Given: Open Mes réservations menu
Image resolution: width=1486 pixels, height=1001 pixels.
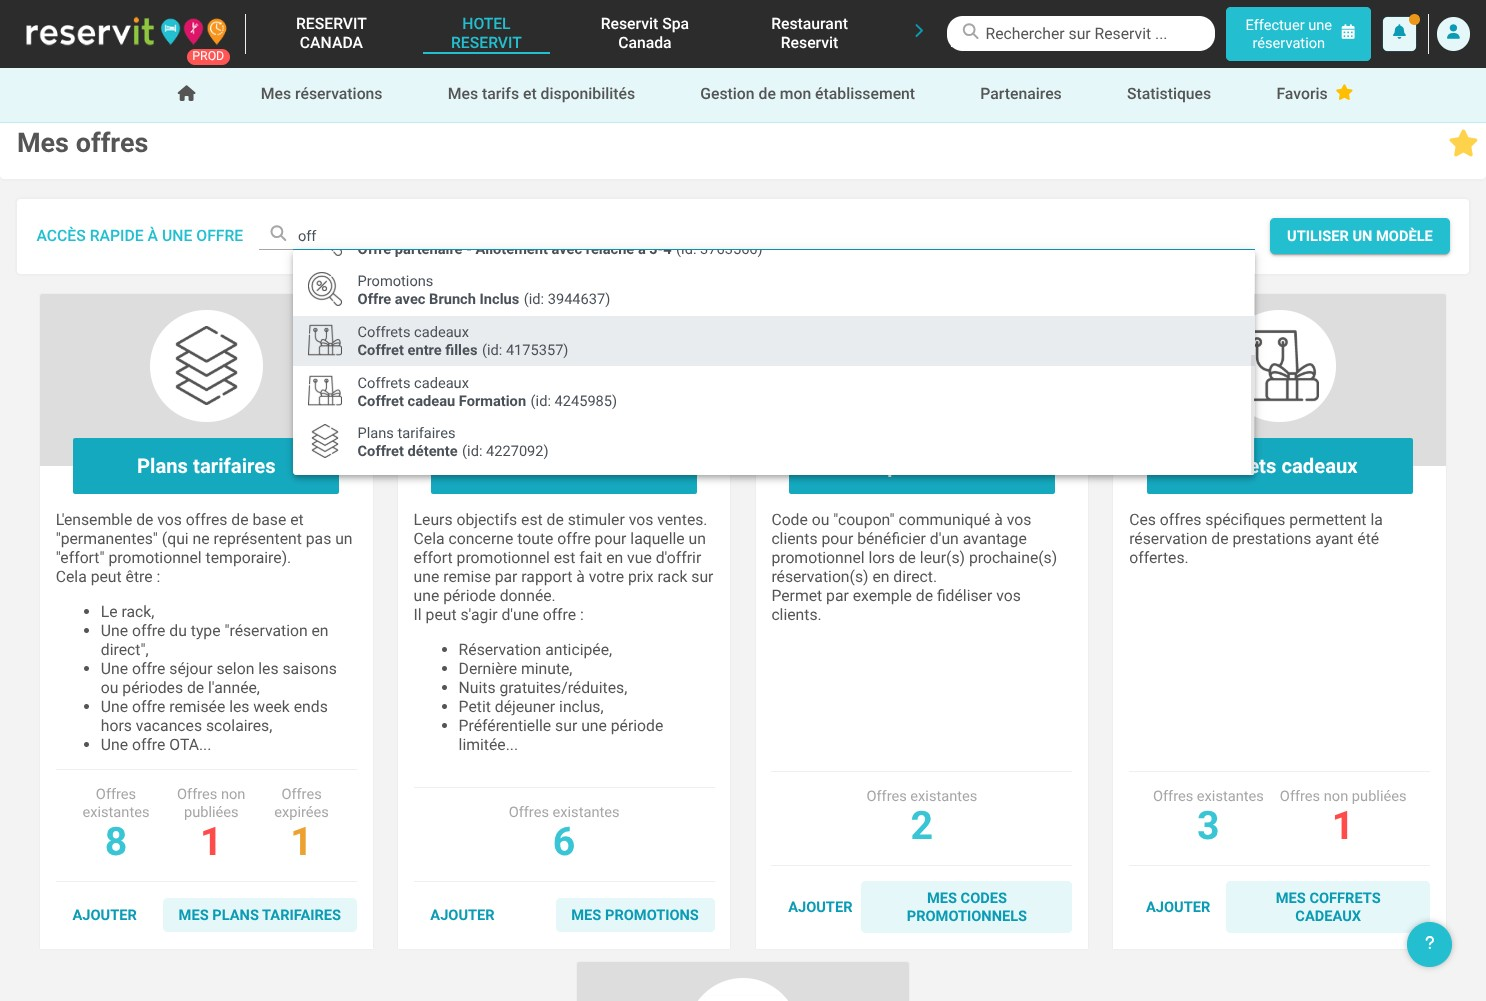Looking at the screenshot, I should click(x=321, y=94).
